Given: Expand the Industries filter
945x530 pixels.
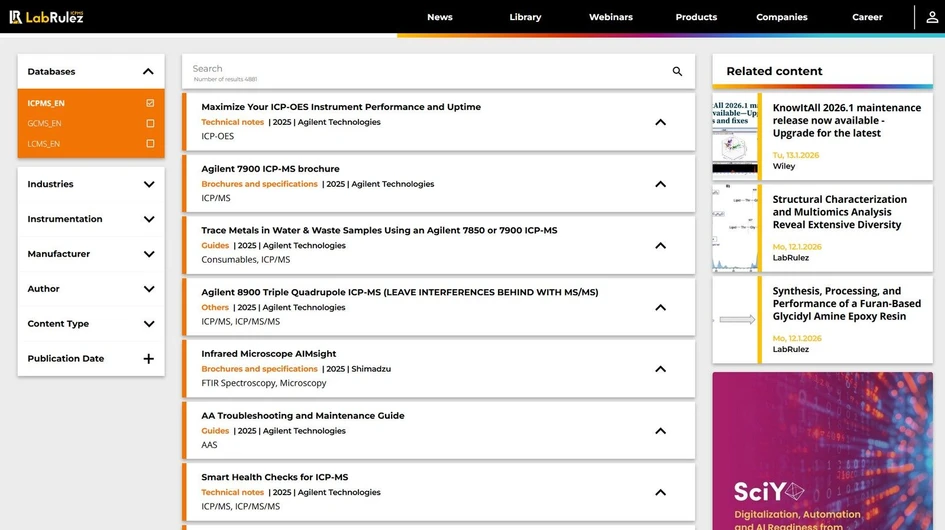Looking at the screenshot, I should tap(149, 185).
